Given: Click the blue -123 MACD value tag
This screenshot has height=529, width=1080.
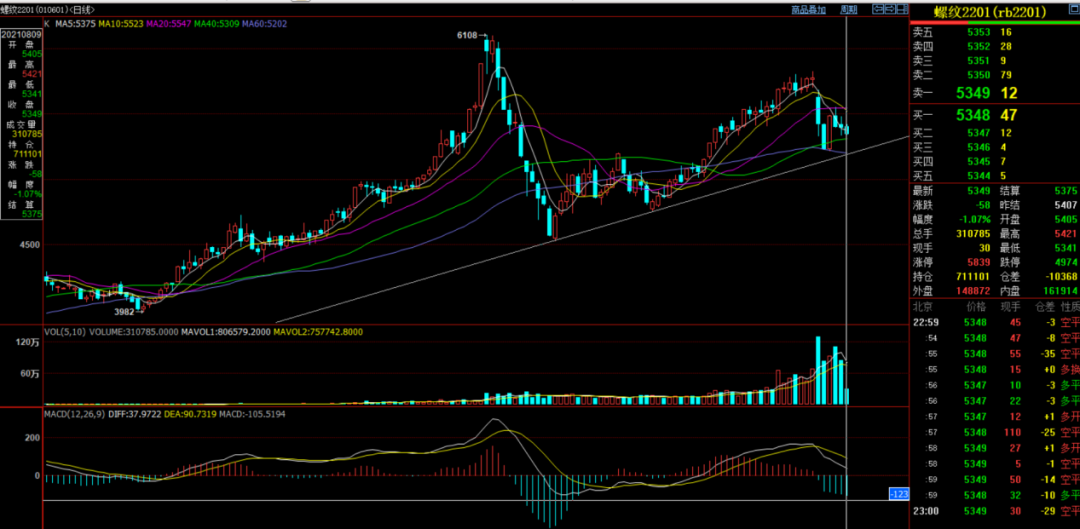Looking at the screenshot, I should pyautogui.click(x=897, y=494).
